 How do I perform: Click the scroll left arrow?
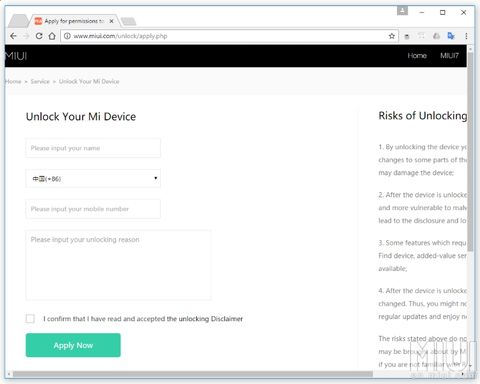(x=9, y=374)
